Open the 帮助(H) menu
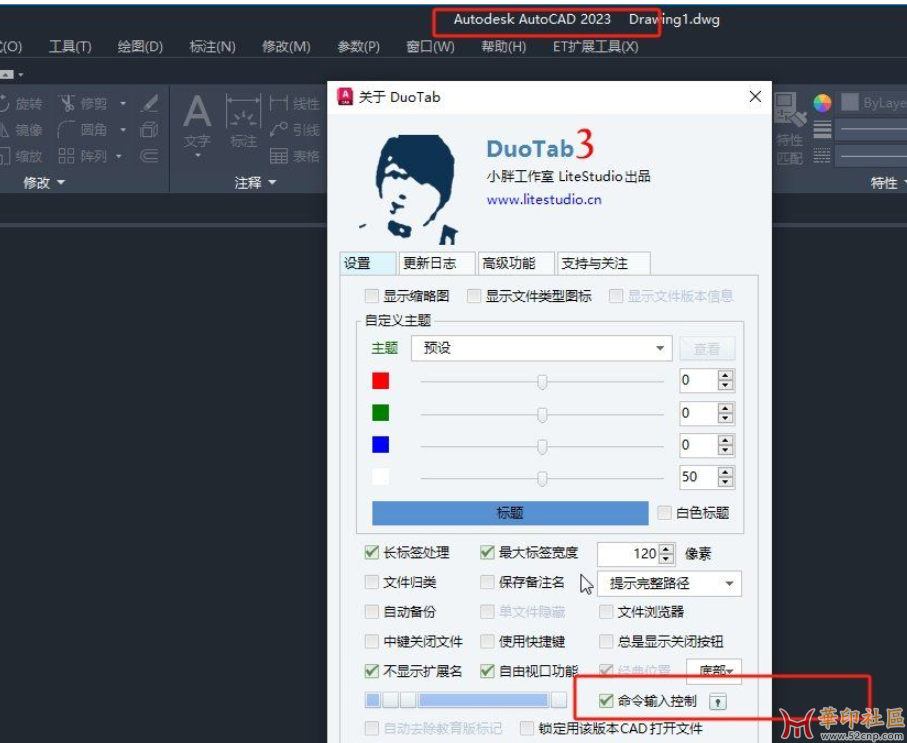 click(503, 46)
